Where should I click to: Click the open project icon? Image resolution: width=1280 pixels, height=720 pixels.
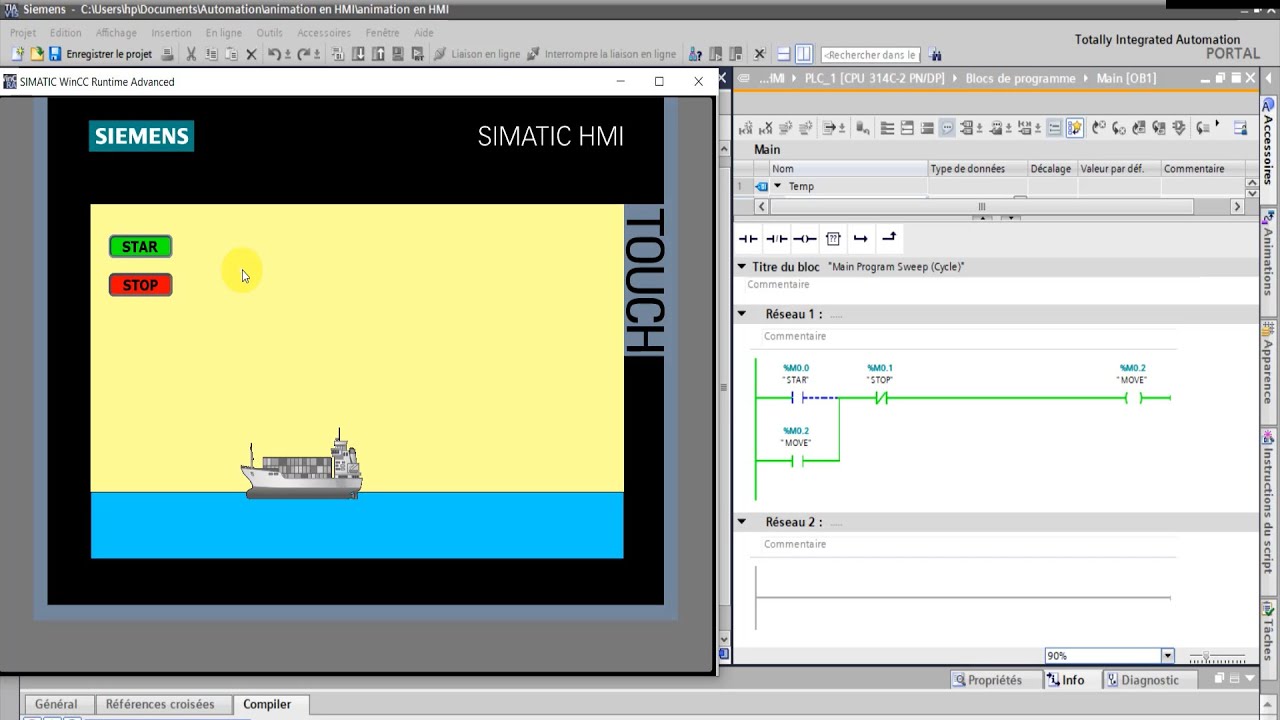pyautogui.click(x=36, y=54)
